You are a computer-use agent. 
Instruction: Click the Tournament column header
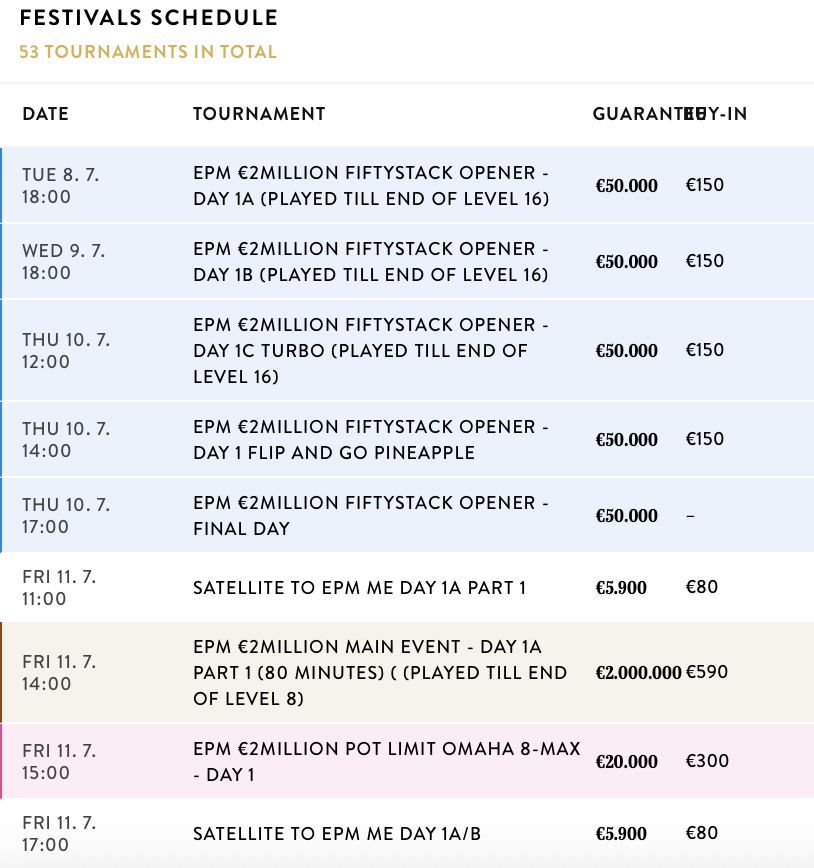(x=259, y=114)
